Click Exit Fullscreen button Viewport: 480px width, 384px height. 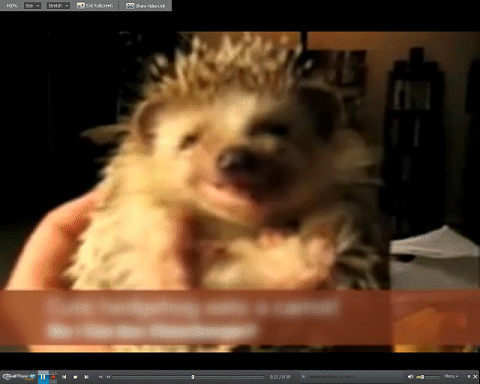click(95, 6)
